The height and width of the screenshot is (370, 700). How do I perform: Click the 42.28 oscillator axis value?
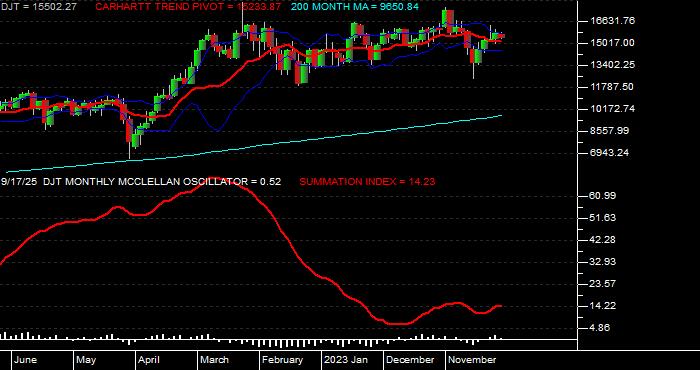[603, 240]
